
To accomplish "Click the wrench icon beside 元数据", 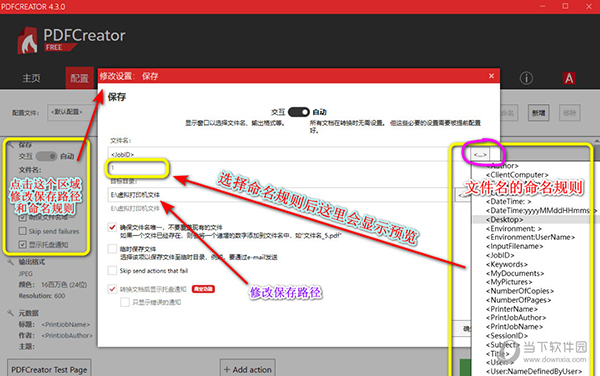I will [10, 313].
